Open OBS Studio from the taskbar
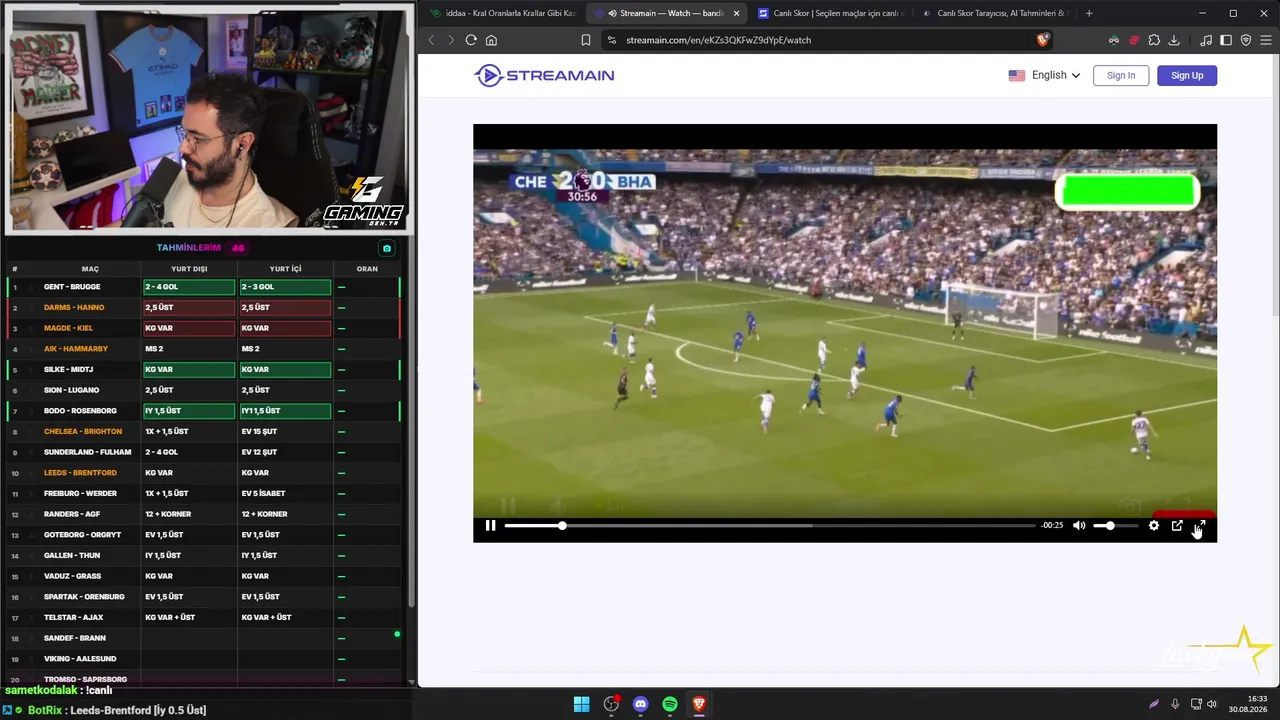The width and height of the screenshot is (1280, 720). click(611, 704)
